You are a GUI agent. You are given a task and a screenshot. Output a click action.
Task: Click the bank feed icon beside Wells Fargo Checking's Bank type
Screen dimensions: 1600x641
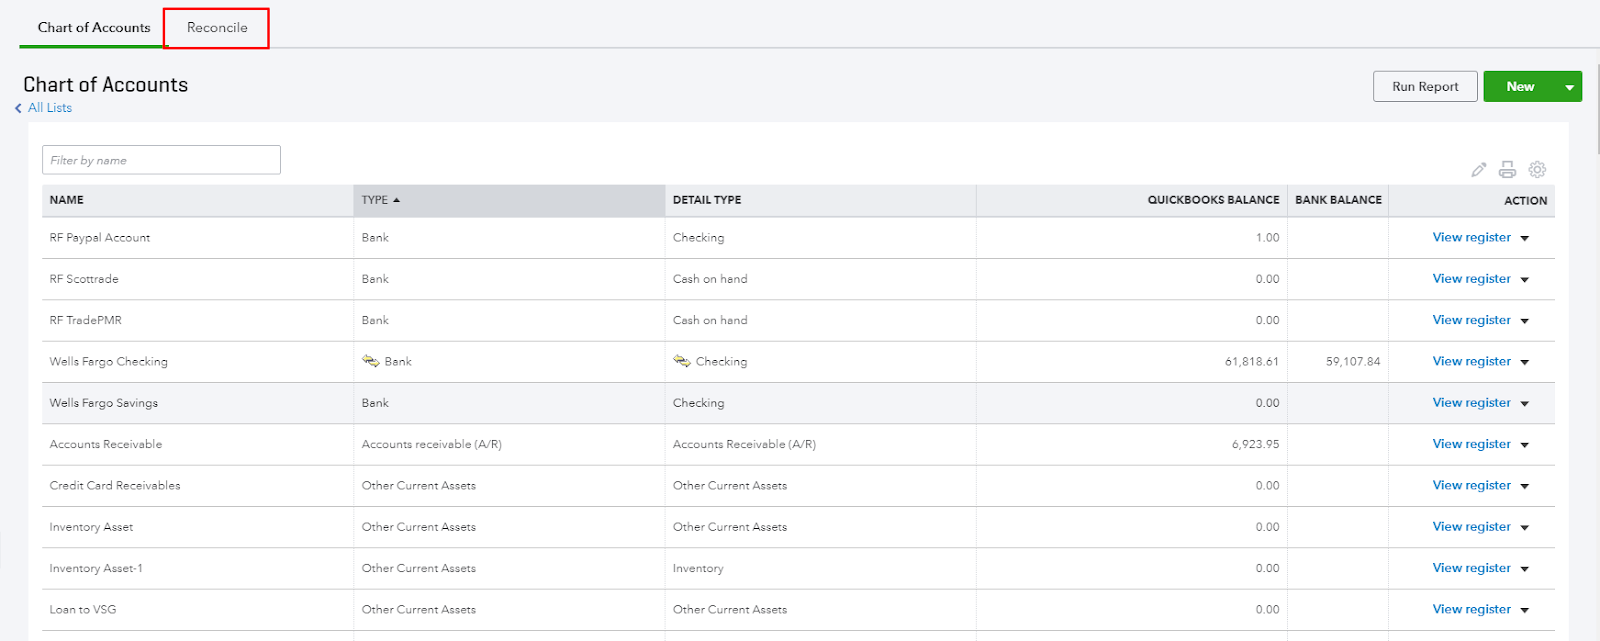[370, 361]
